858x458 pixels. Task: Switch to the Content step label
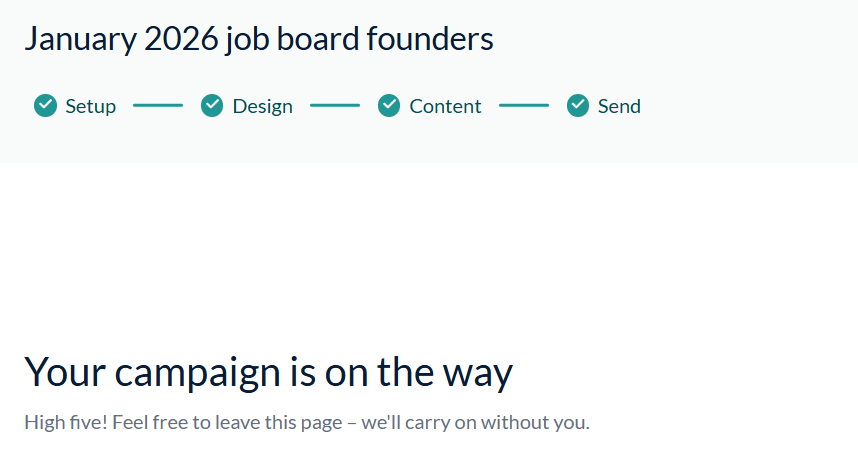point(445,106)
